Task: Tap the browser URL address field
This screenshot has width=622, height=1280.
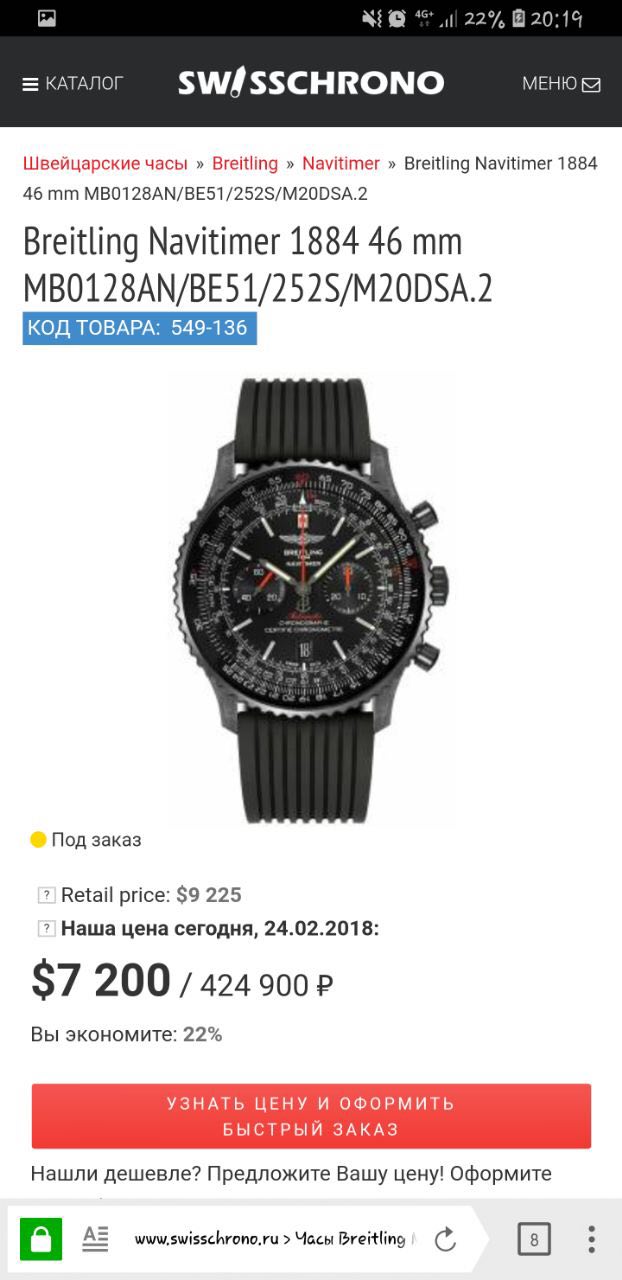Action: (275, 1240)
